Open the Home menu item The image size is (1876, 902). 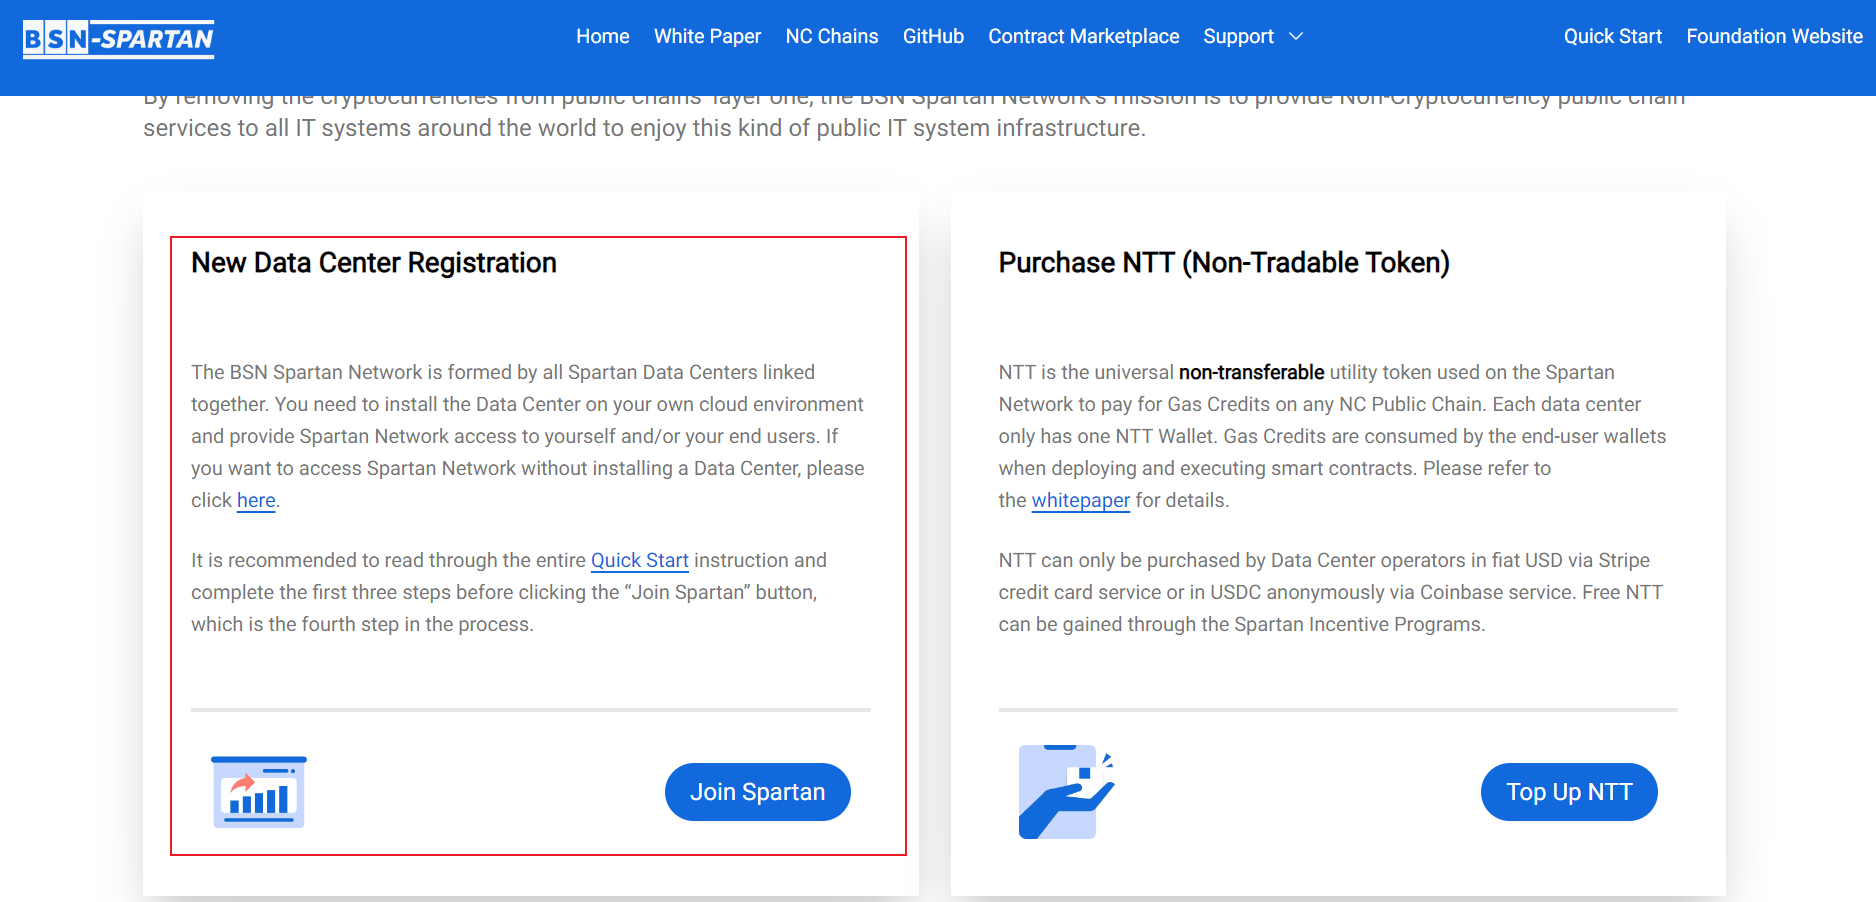point(602,37)
